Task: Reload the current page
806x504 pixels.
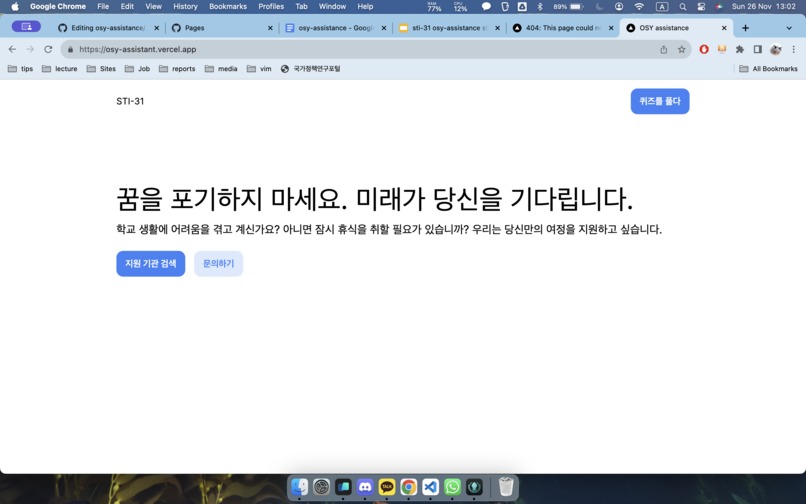Action: click(48, 49)
